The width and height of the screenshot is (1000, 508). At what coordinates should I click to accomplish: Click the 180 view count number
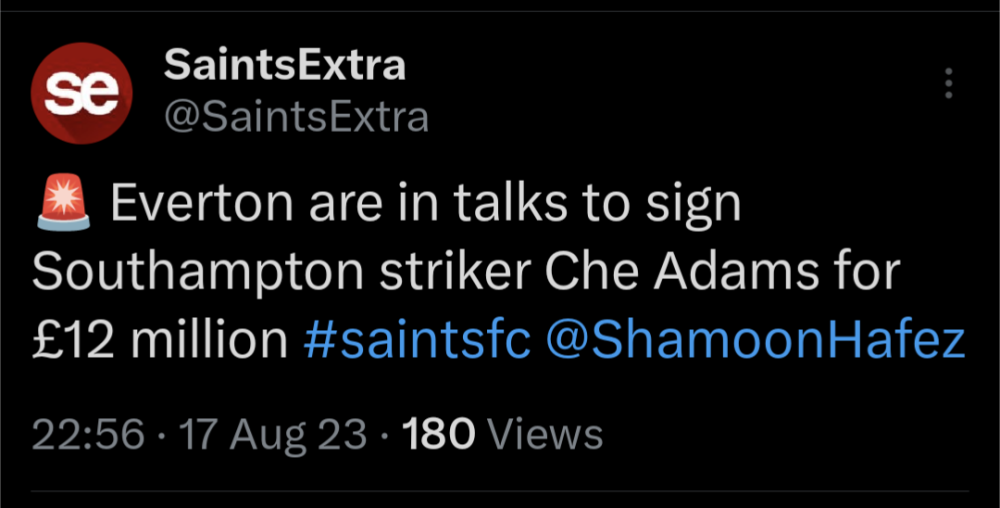click(435, 435)
